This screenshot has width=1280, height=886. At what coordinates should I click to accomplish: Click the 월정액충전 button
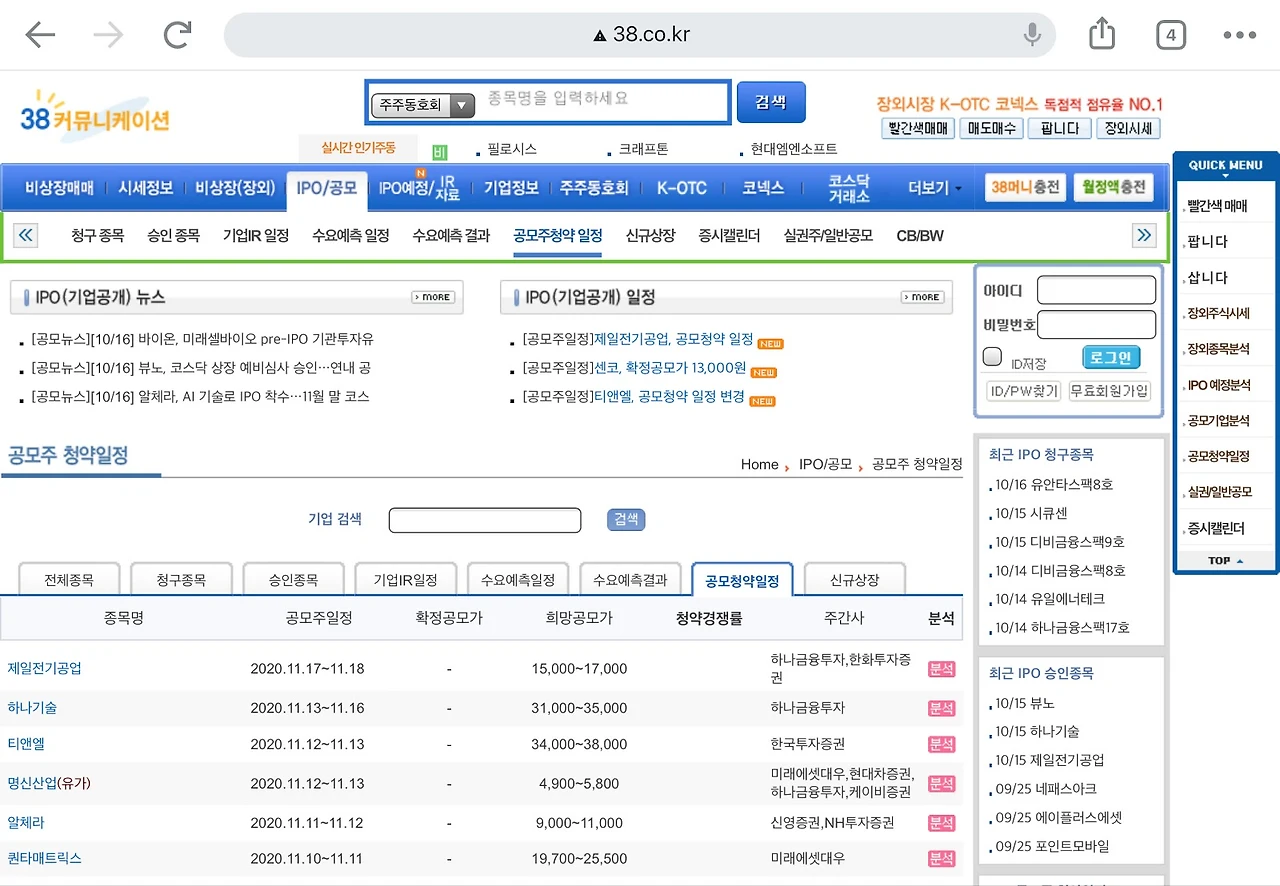point(1113,188)
